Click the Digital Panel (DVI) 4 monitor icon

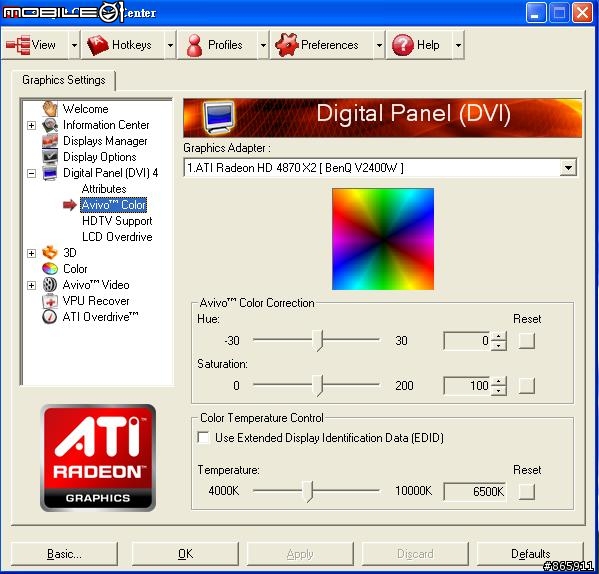[50, 173]
